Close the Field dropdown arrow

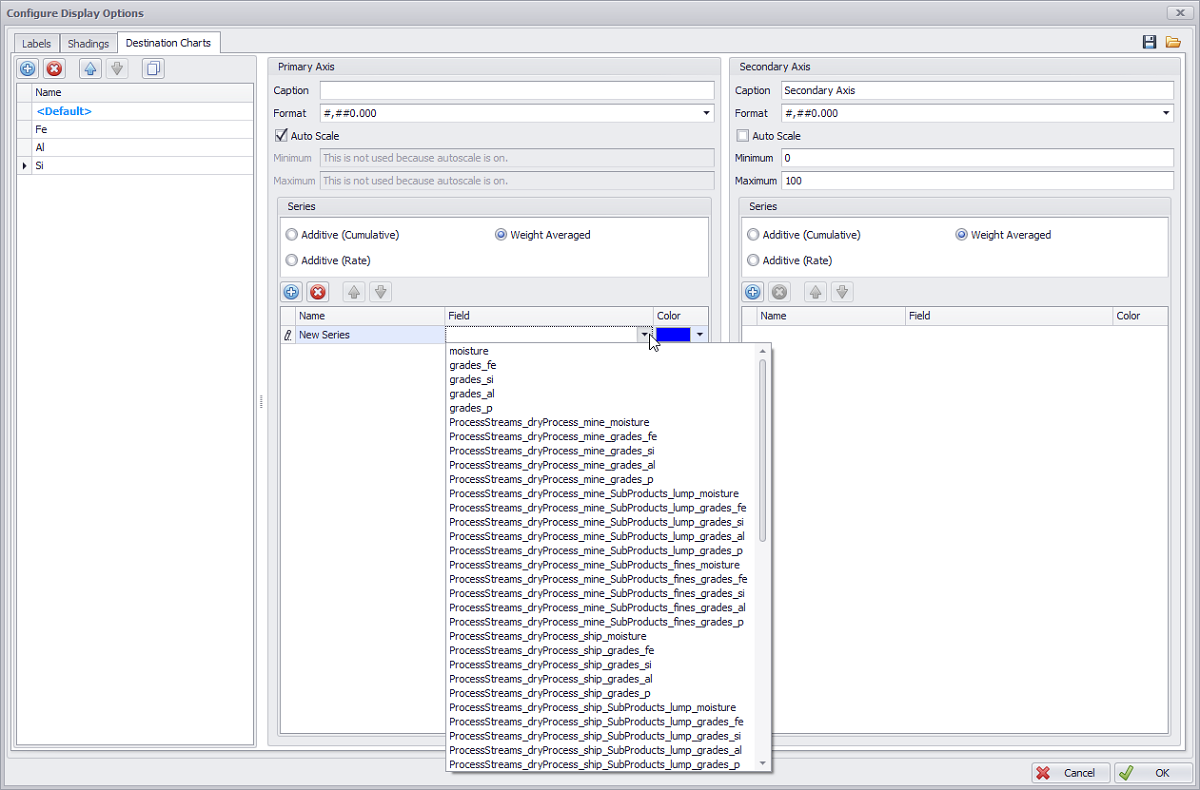(x=644, y=335)
